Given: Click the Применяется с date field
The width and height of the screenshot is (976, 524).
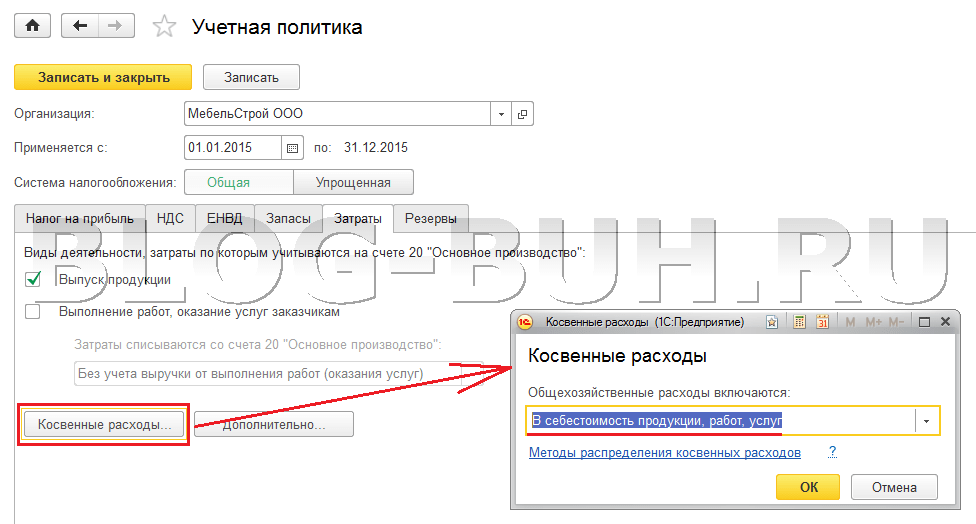Looking at the screenshot, I should coord(232,148).
